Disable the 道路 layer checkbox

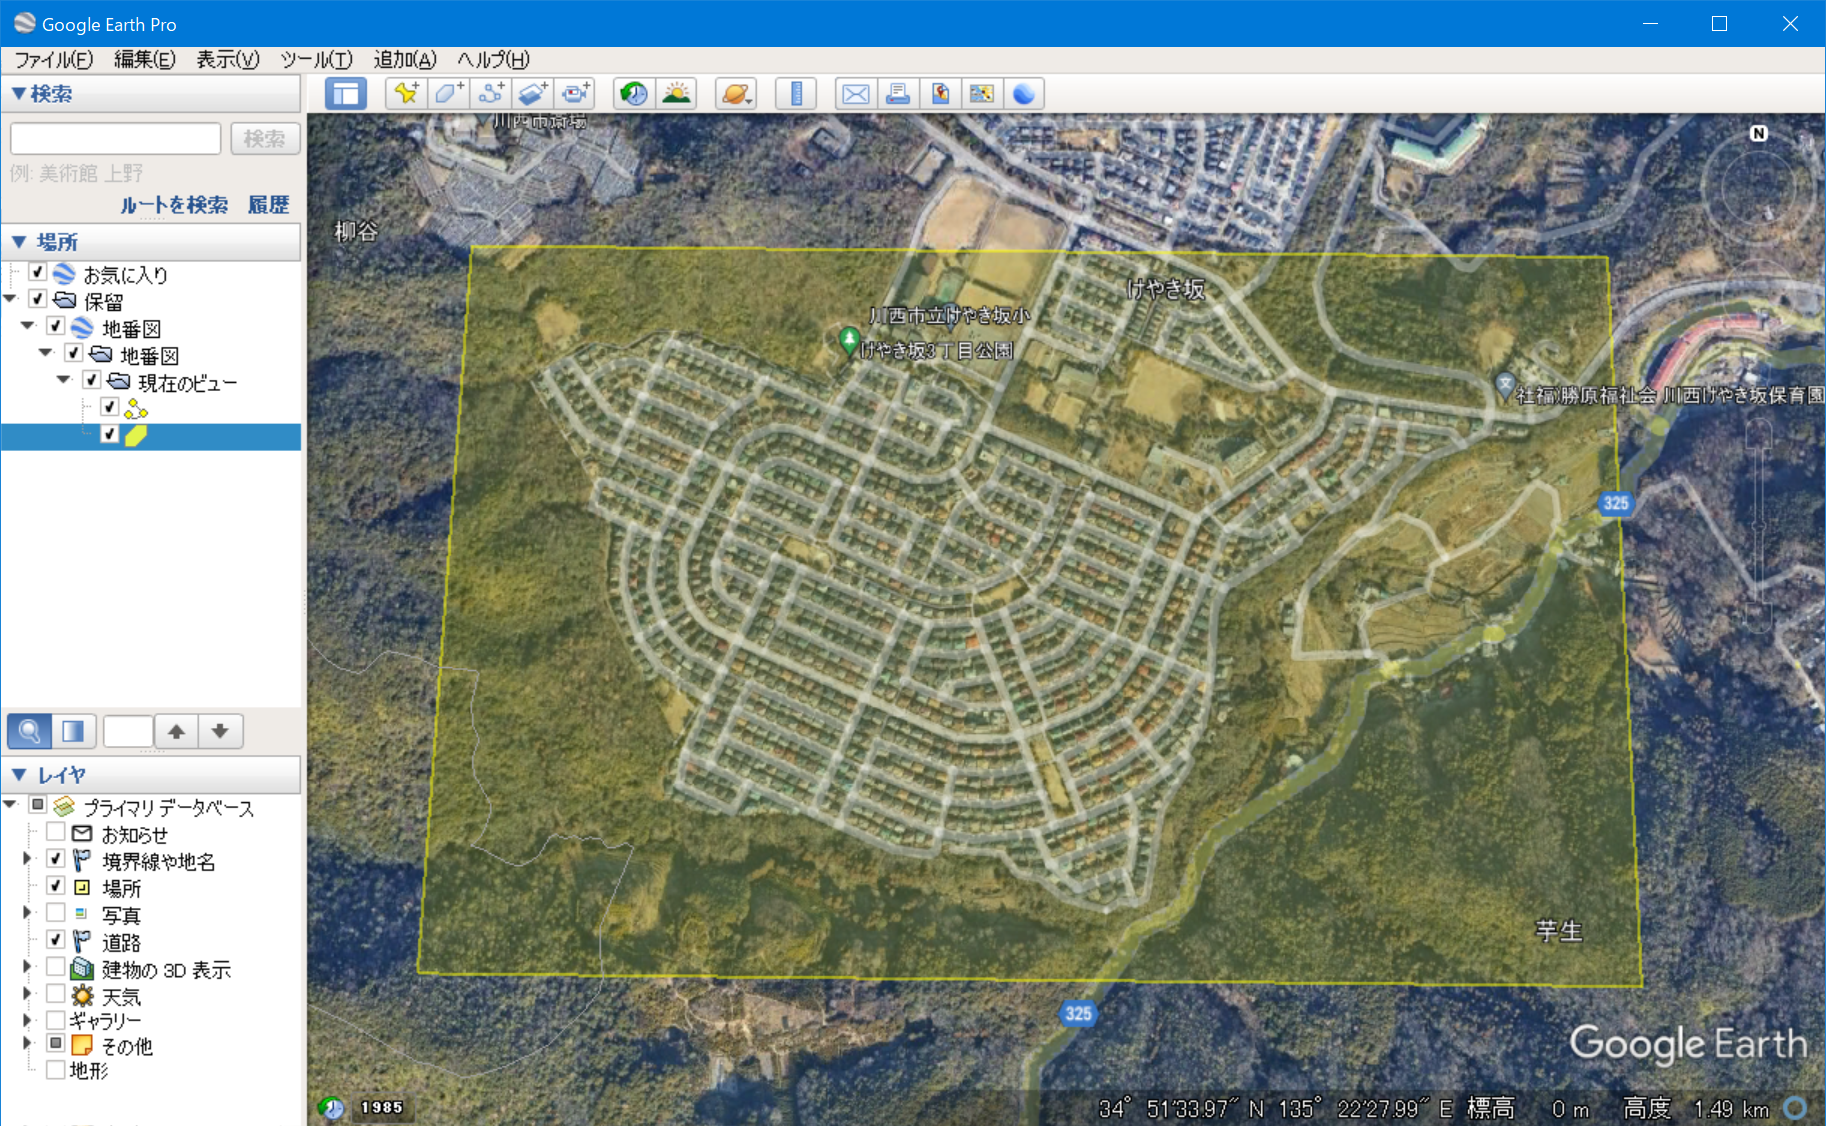pos(56,940)
